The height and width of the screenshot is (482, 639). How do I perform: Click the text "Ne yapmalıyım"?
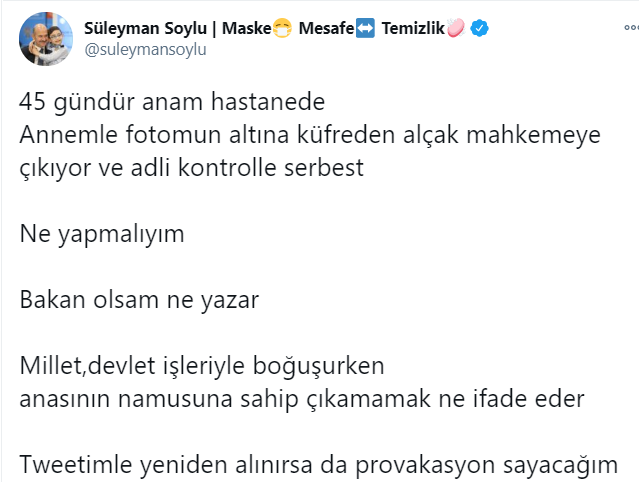tap(102, 234)
